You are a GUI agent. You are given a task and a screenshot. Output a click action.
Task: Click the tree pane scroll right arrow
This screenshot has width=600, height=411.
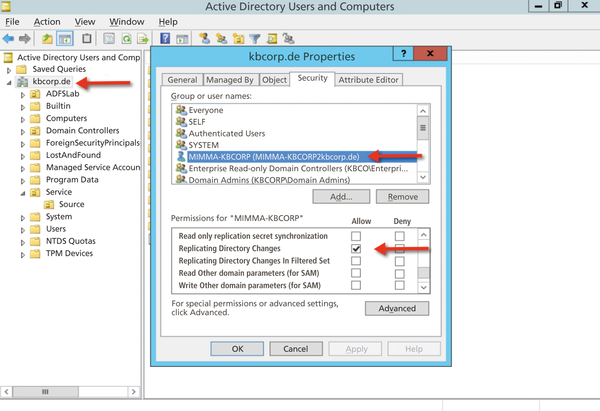pos(134,392)
